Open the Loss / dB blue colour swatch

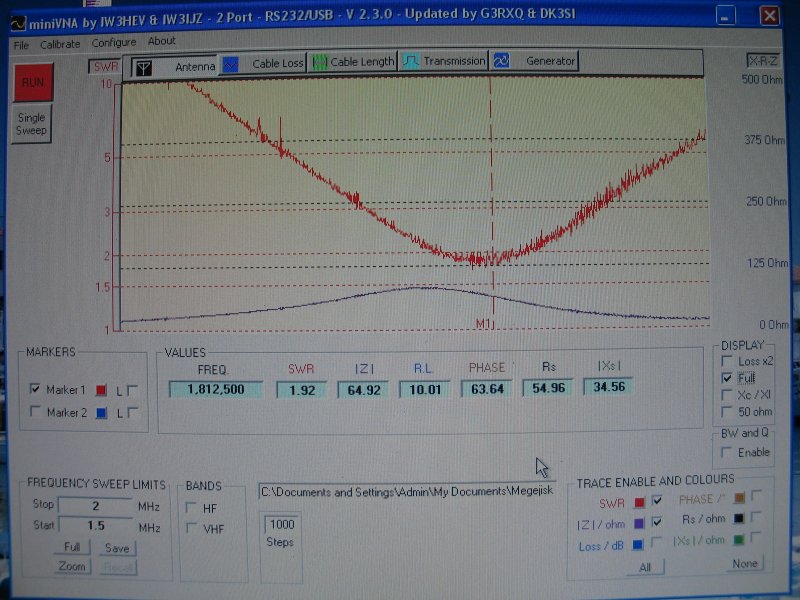pyautogui.click(x=638, y=545)
